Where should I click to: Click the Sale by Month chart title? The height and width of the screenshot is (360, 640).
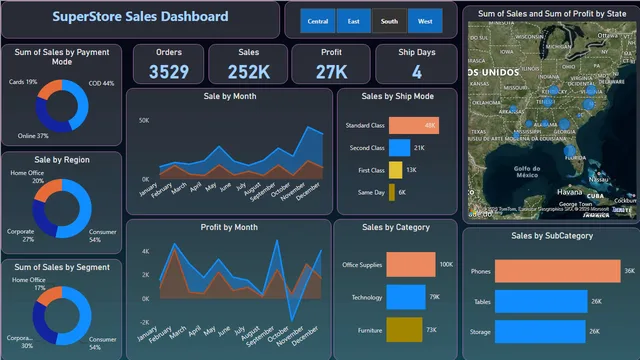[230, 96]
